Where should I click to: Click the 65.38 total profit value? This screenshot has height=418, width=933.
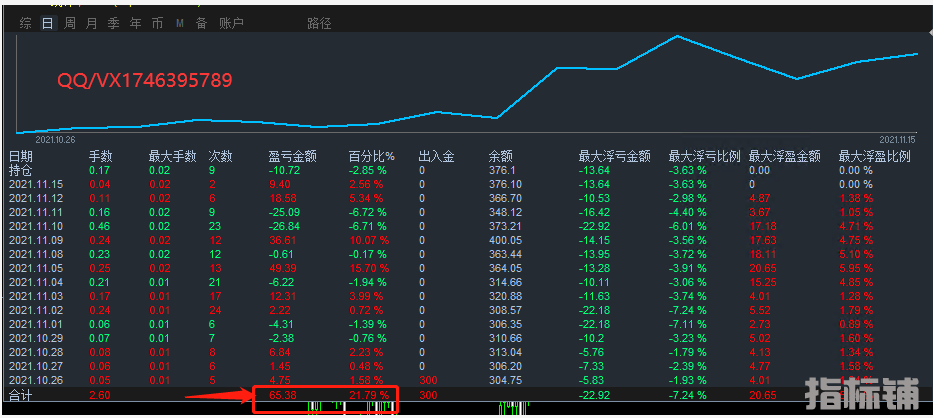pos(283,394)
